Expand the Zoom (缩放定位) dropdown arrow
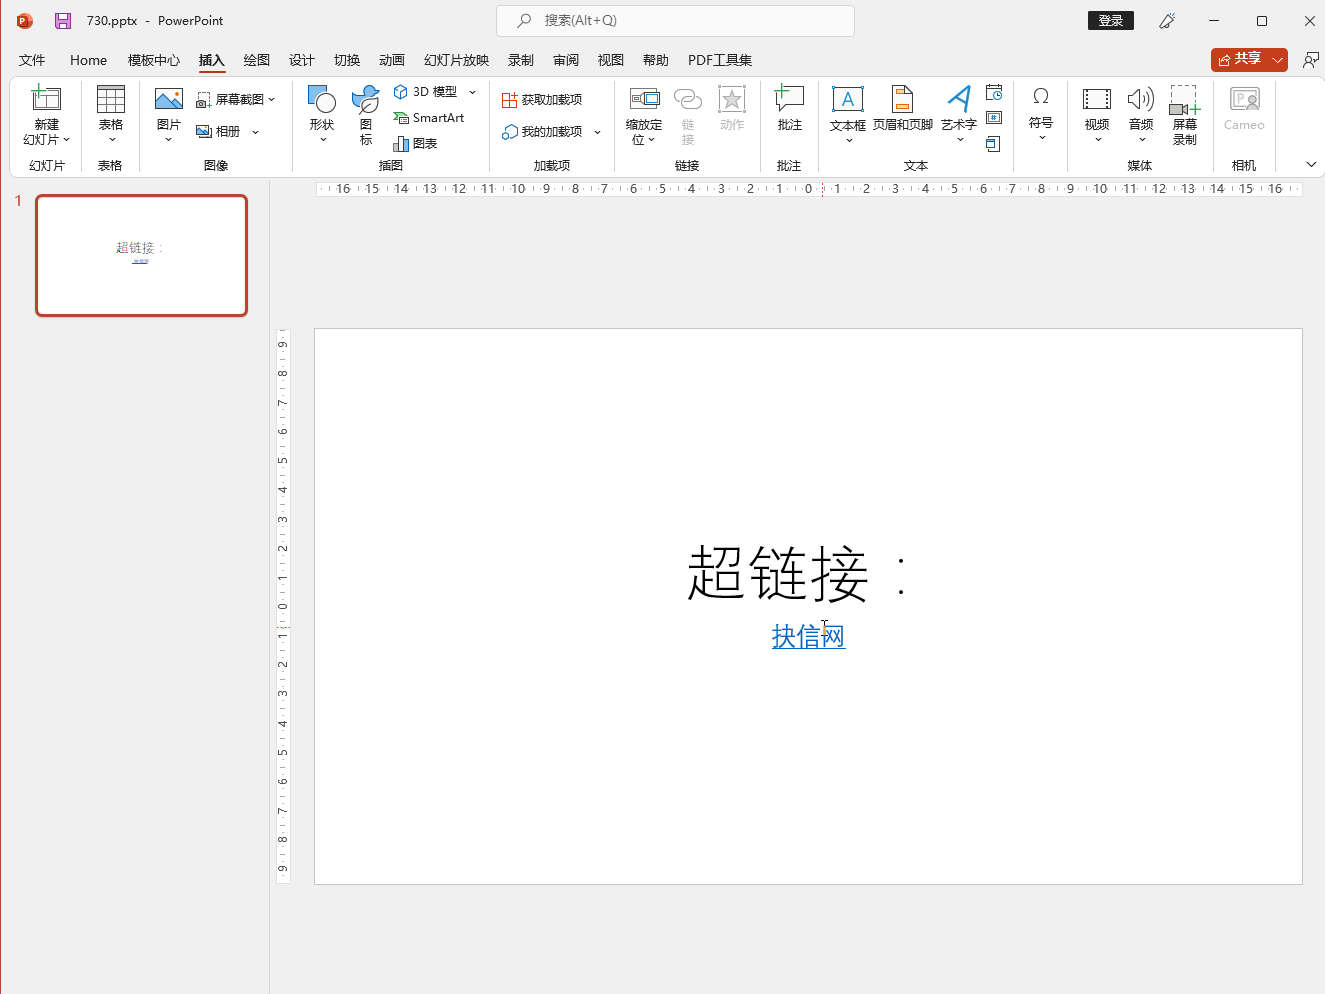Viewport: 1325px width, 994px height. [x=651, y=140]
